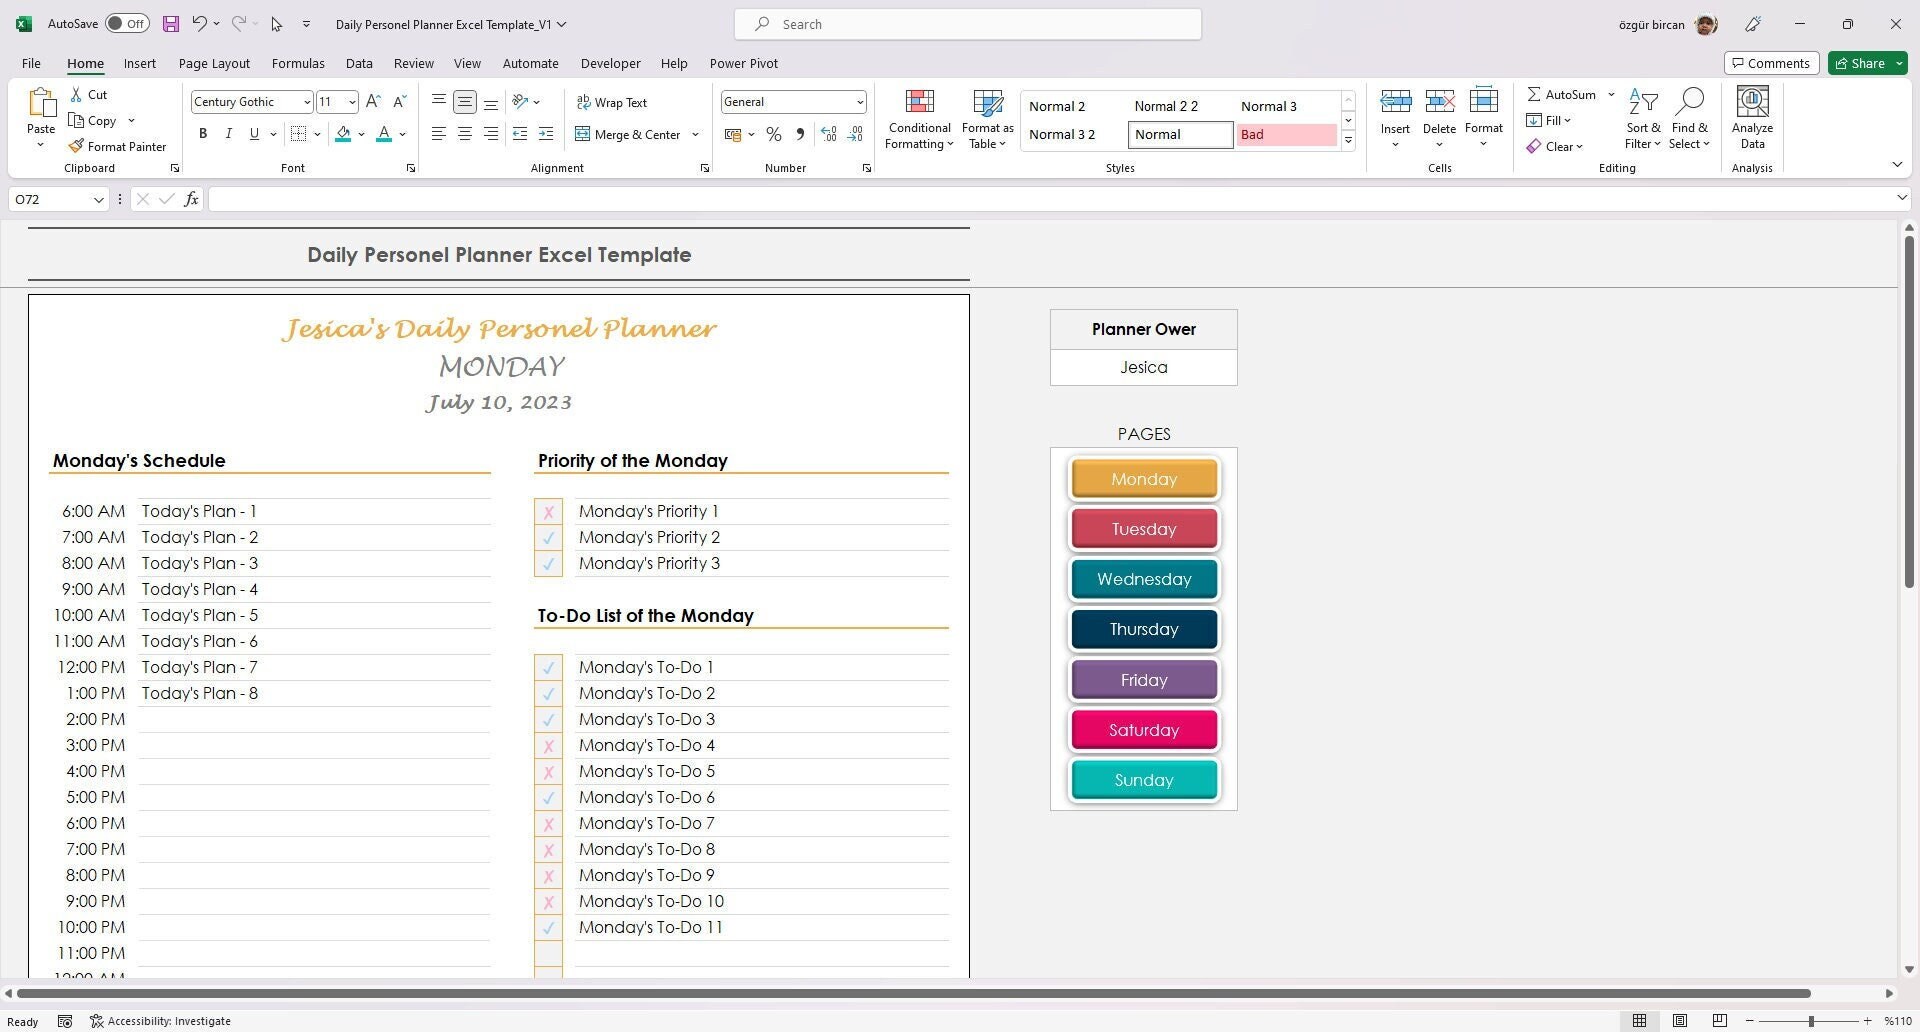Apply AutoSum to selection

[x=1562, y=94]
